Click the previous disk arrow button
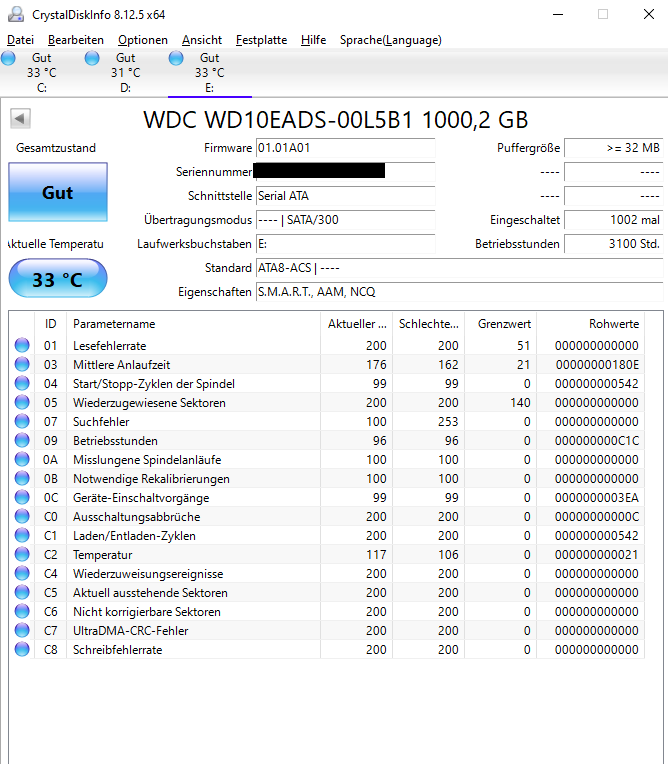Screen dimensions: 668x764 20,118
